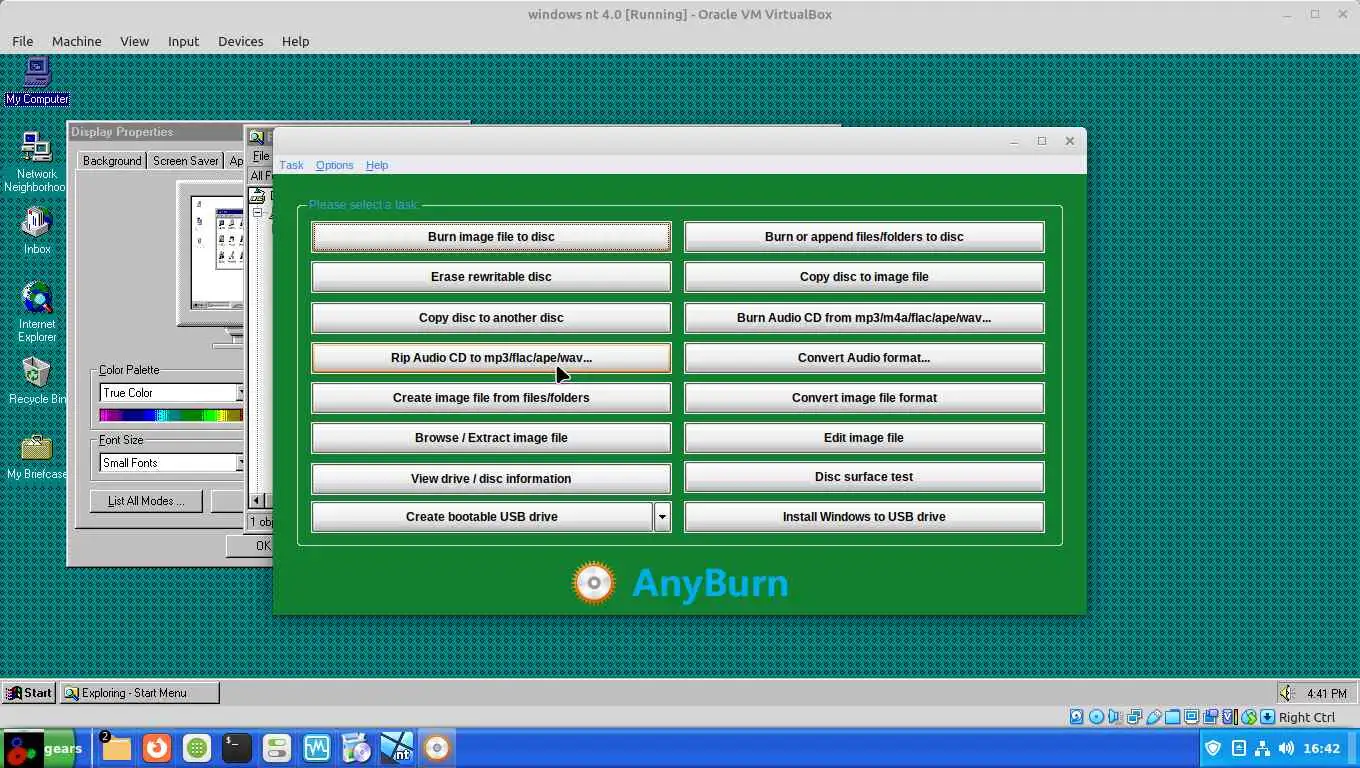Screen dimensions: 1360x768
Task: Open file manager in host taskbar
Action: click(x=116, y=748)
